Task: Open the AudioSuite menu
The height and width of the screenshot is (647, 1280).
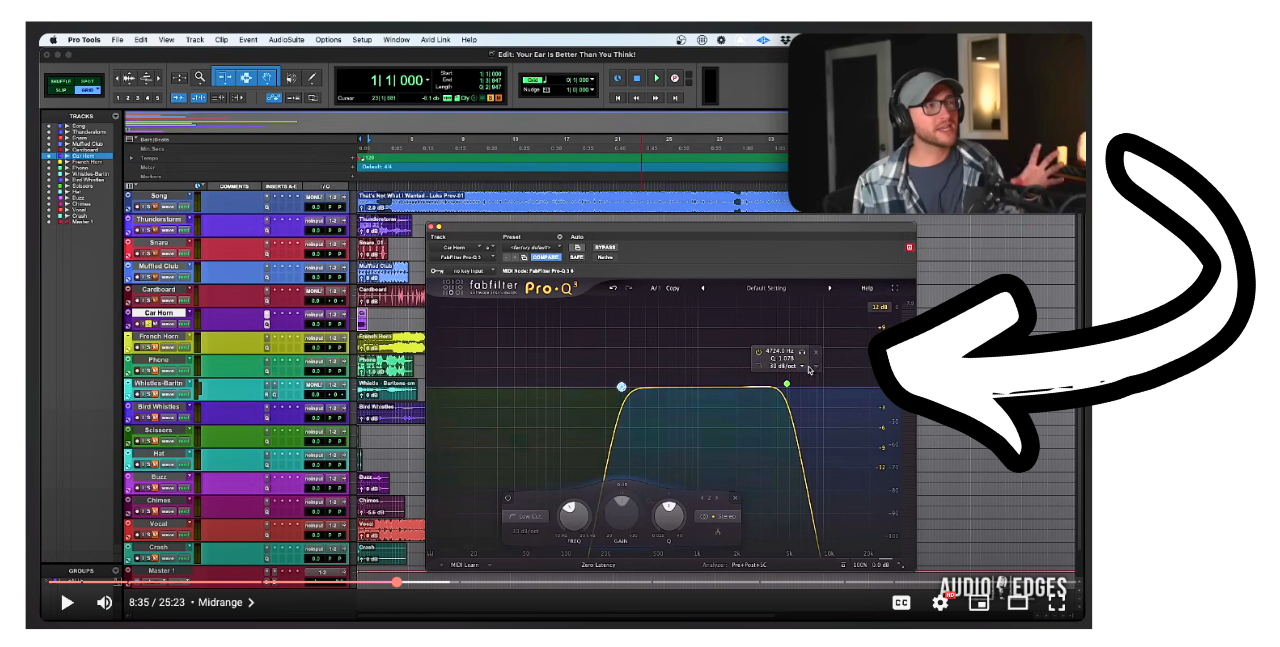Action: point(287,40)
